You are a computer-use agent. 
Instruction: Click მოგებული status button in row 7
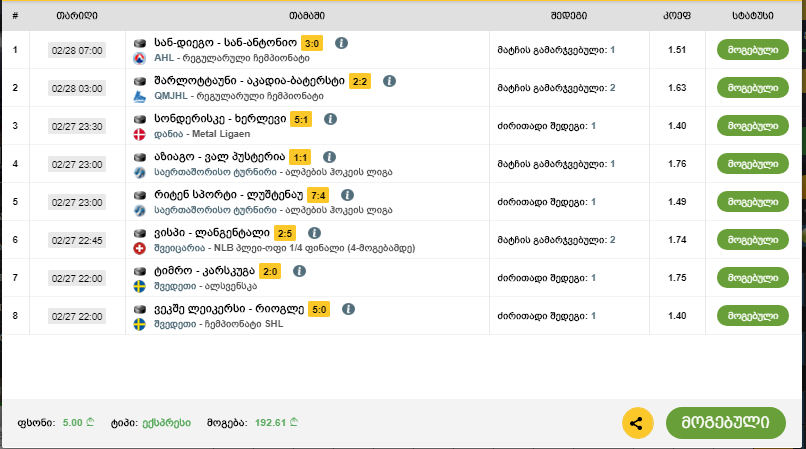click(x=753, y=278)
